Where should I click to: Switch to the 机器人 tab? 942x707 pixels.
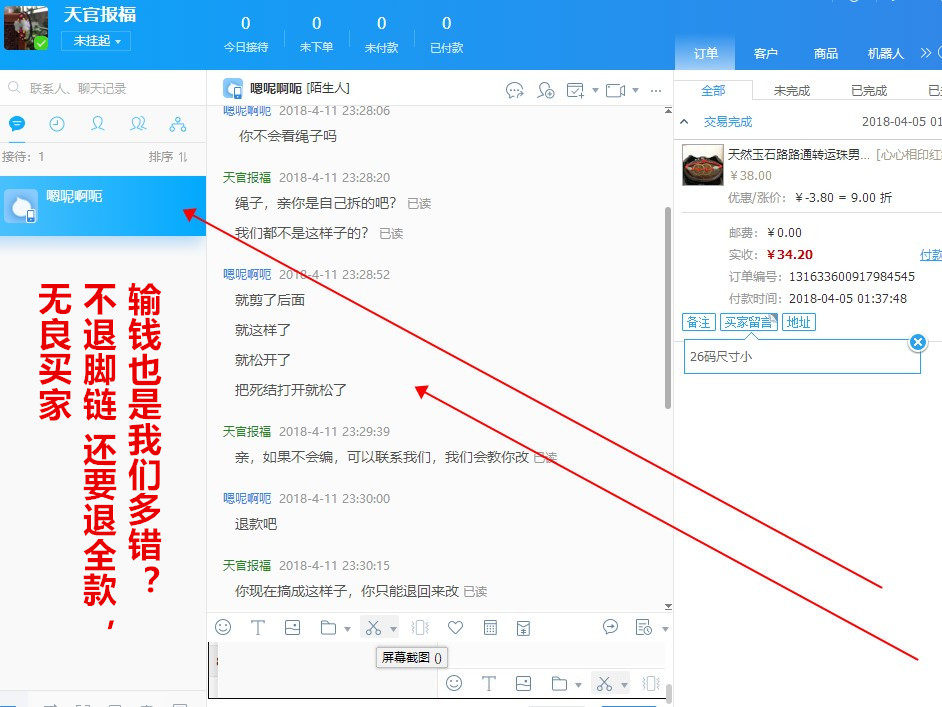point(886,53)
